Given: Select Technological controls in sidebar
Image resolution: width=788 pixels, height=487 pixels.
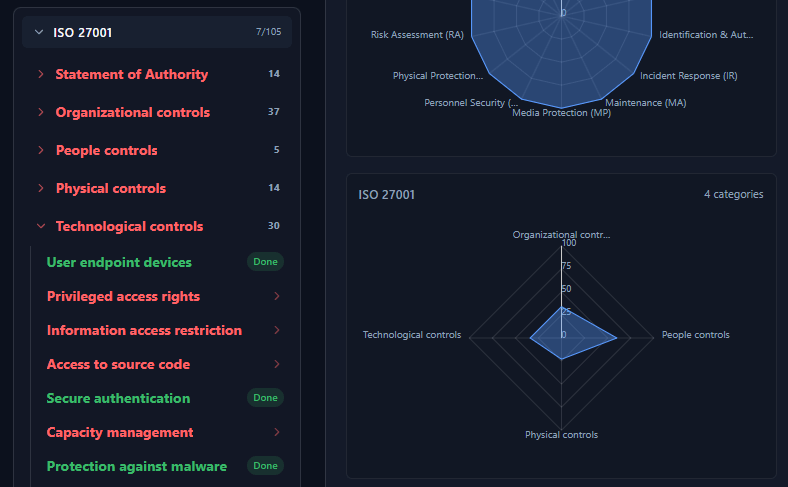Looking at the screenshot, I should (129, 226).
